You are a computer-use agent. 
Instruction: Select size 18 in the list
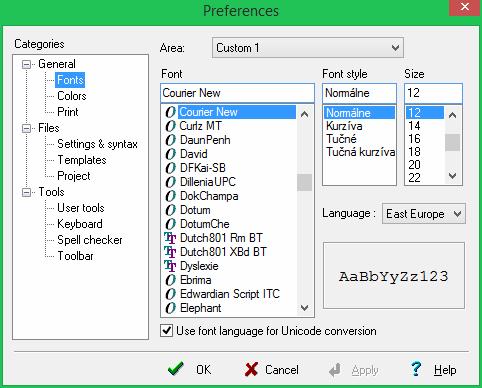[x=414, y=152]
